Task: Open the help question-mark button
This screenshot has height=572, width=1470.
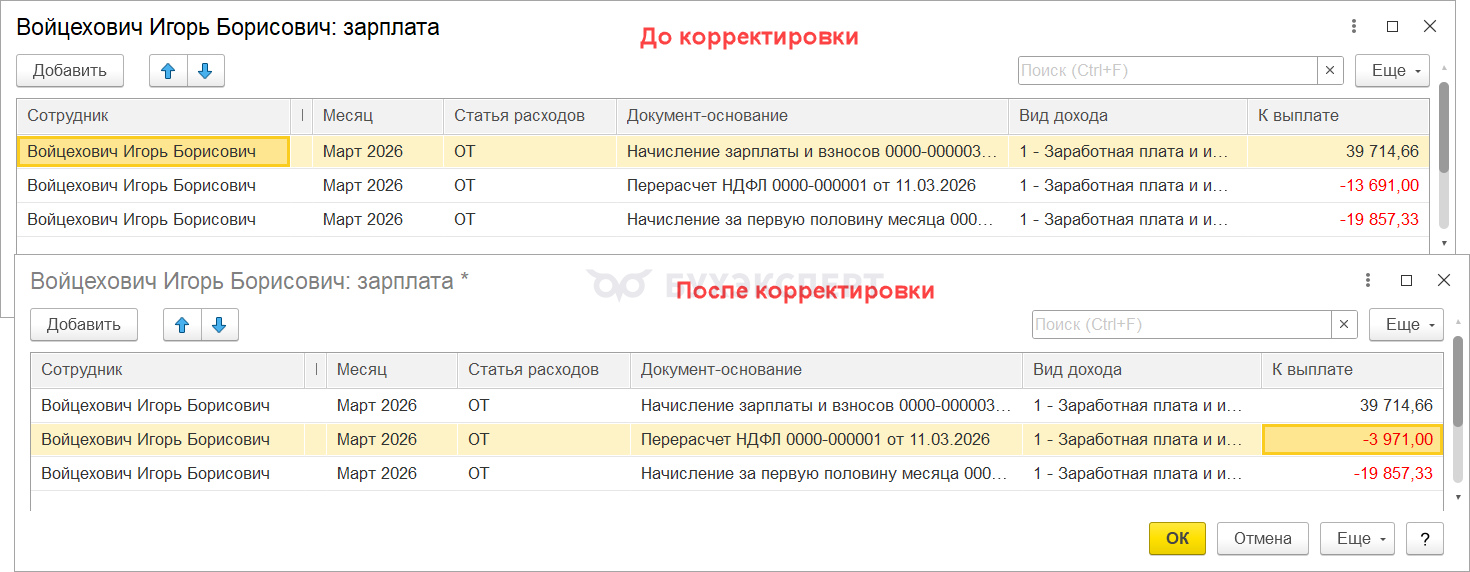Action: [1424, 538]
